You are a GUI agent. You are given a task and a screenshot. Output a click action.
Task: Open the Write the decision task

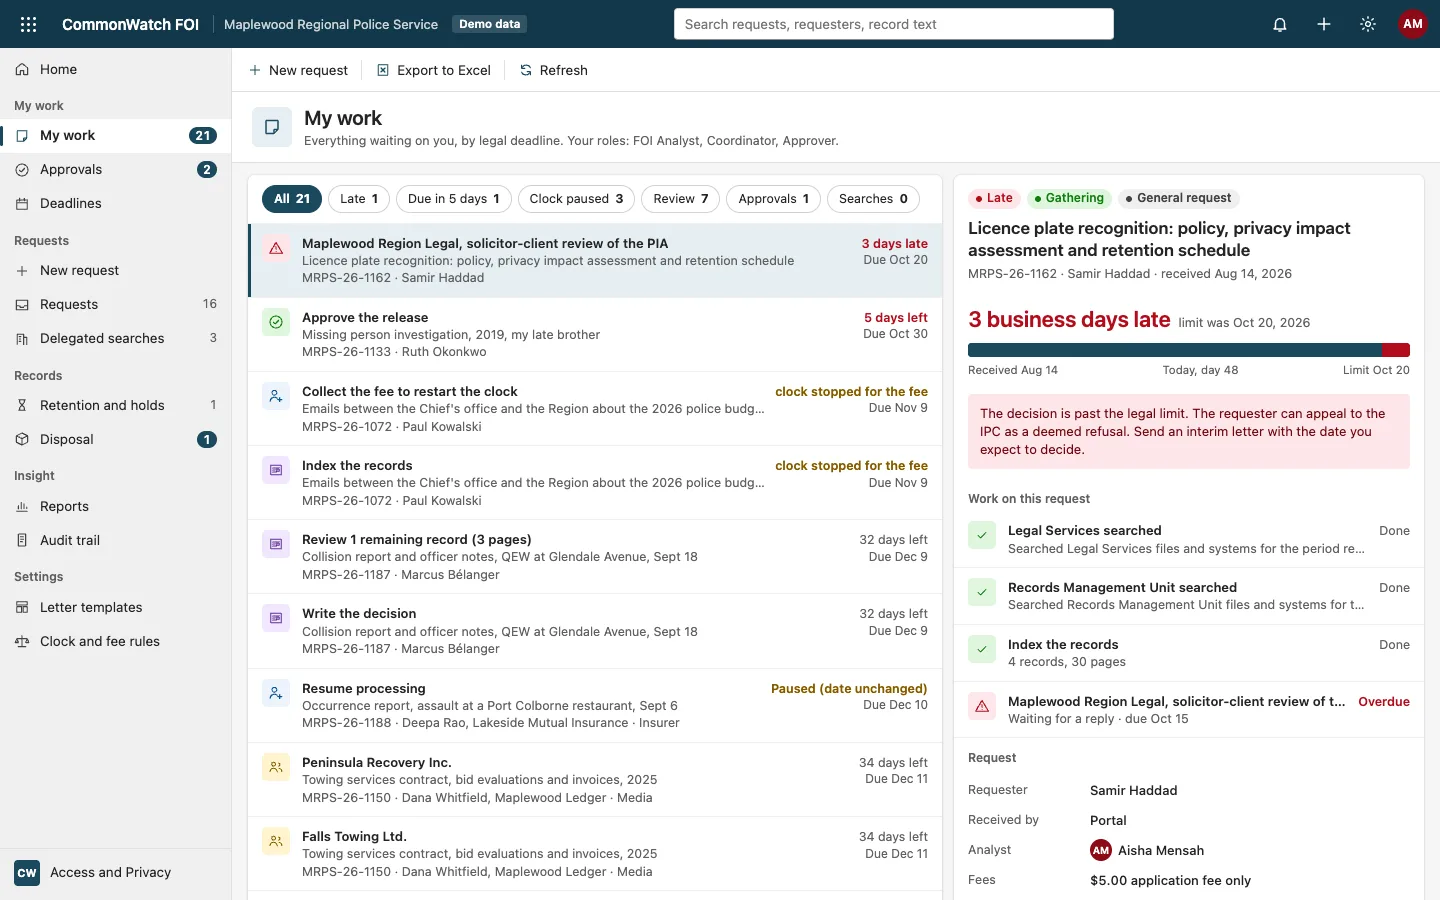tap(595, 631)
